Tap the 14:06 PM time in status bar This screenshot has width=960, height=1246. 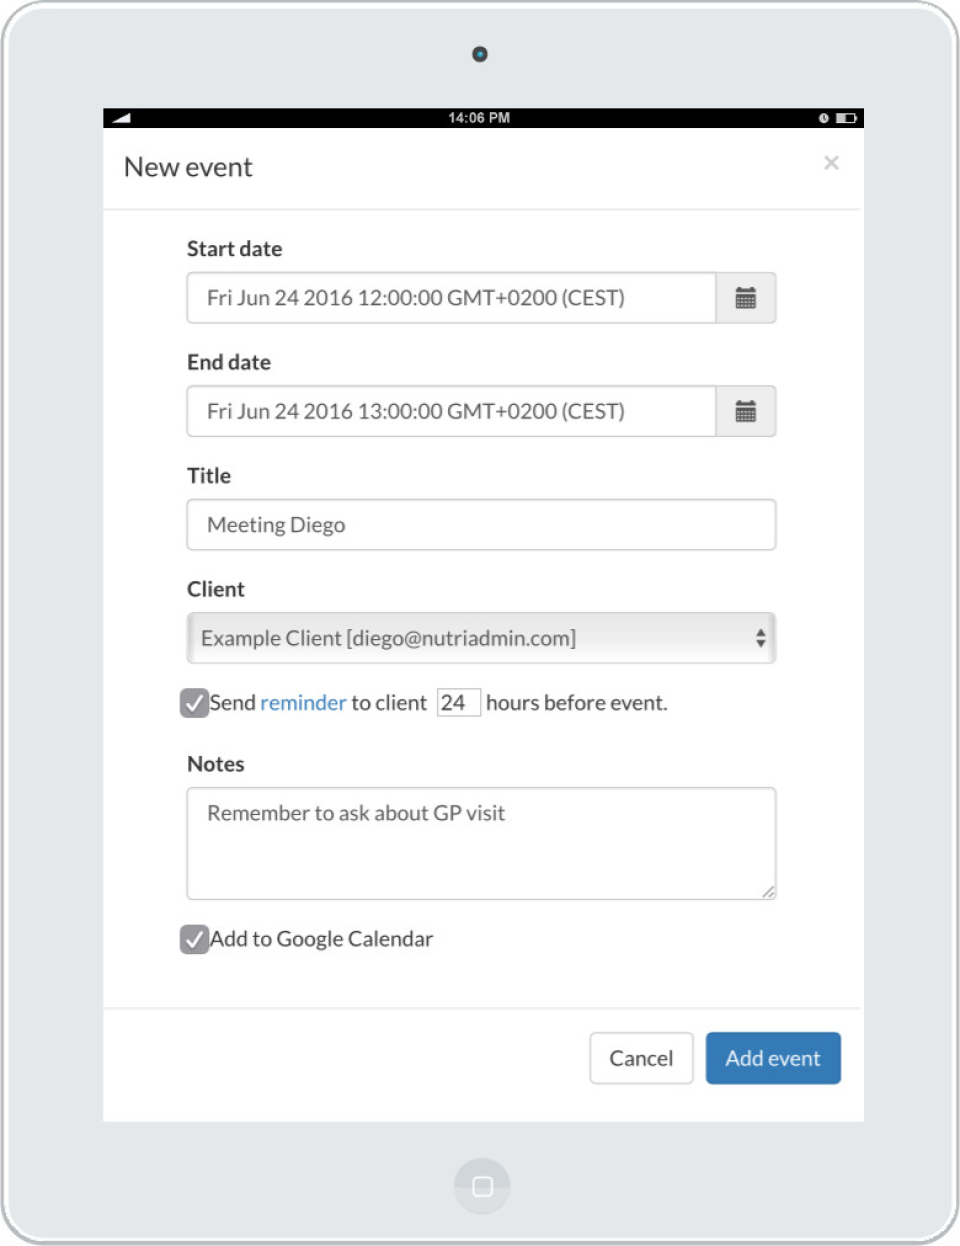(x=479, y=118)
